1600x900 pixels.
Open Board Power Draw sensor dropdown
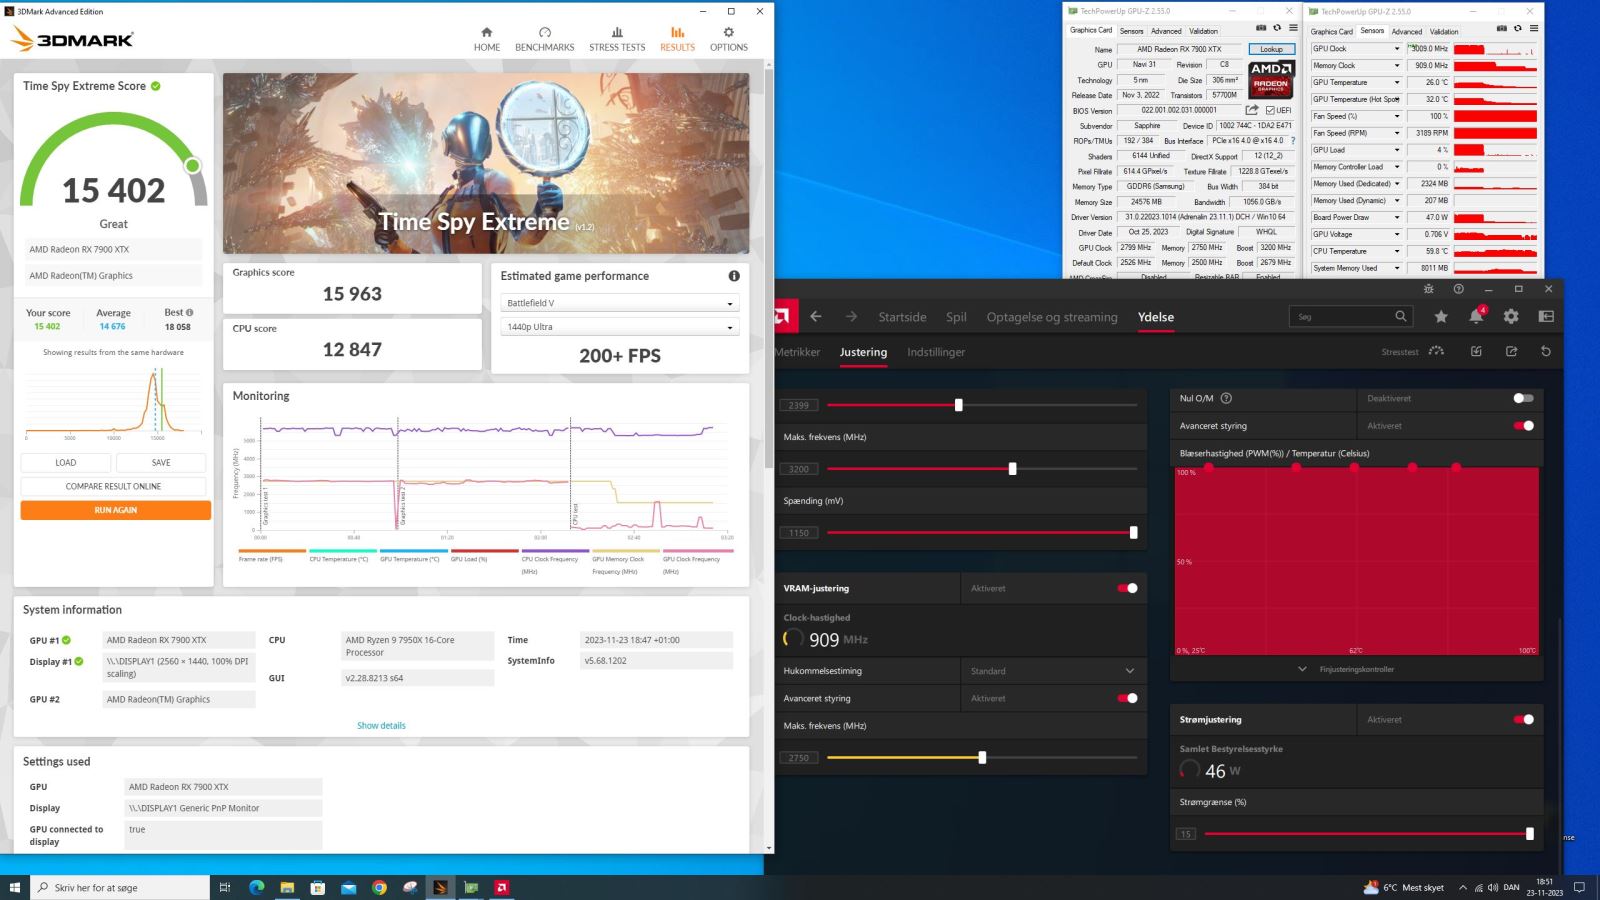click(1397, 217)
